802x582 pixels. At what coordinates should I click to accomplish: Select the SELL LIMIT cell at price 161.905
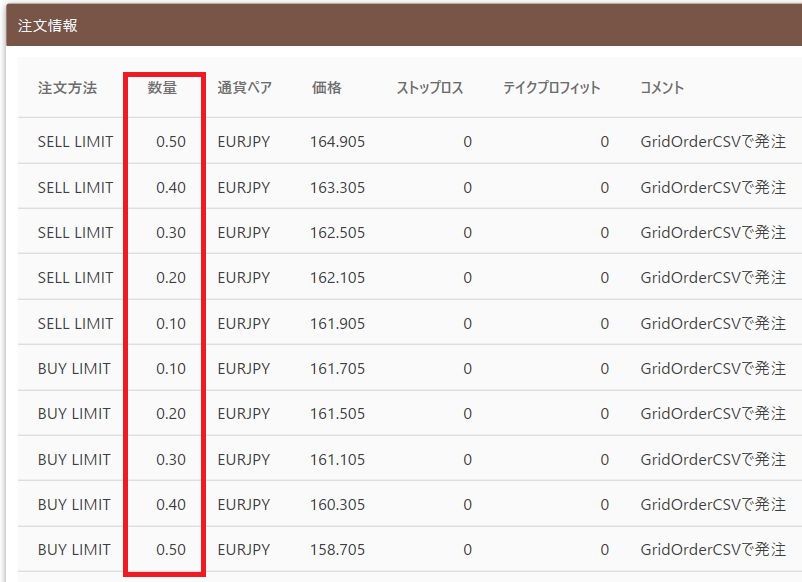click(x=75, y=324)
